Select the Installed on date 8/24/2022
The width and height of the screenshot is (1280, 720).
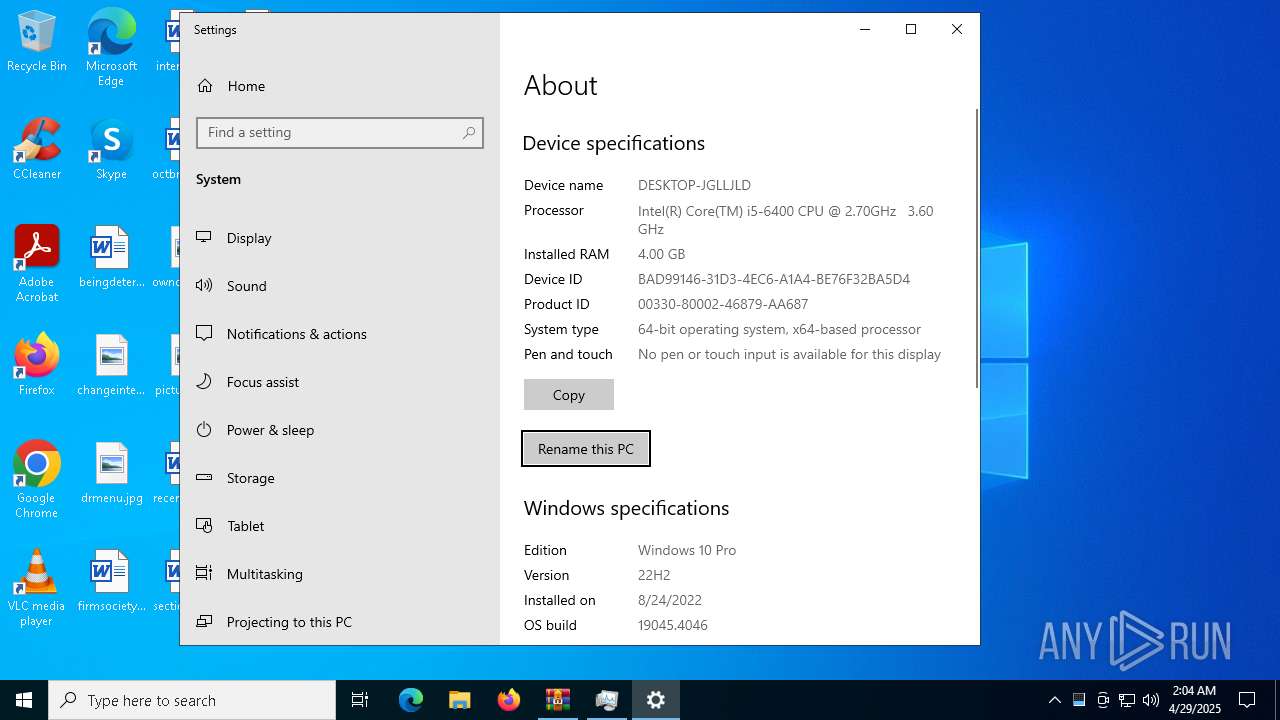point(670,600)
